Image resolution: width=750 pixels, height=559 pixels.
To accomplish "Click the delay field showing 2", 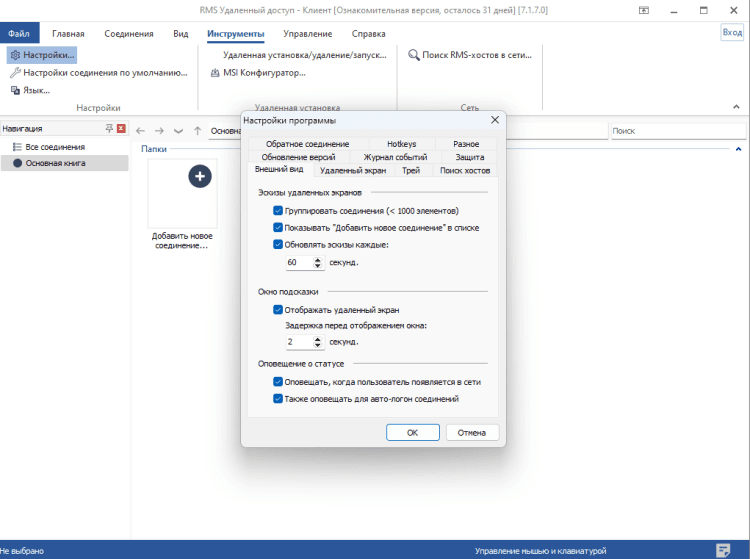I will coord(299,341).
